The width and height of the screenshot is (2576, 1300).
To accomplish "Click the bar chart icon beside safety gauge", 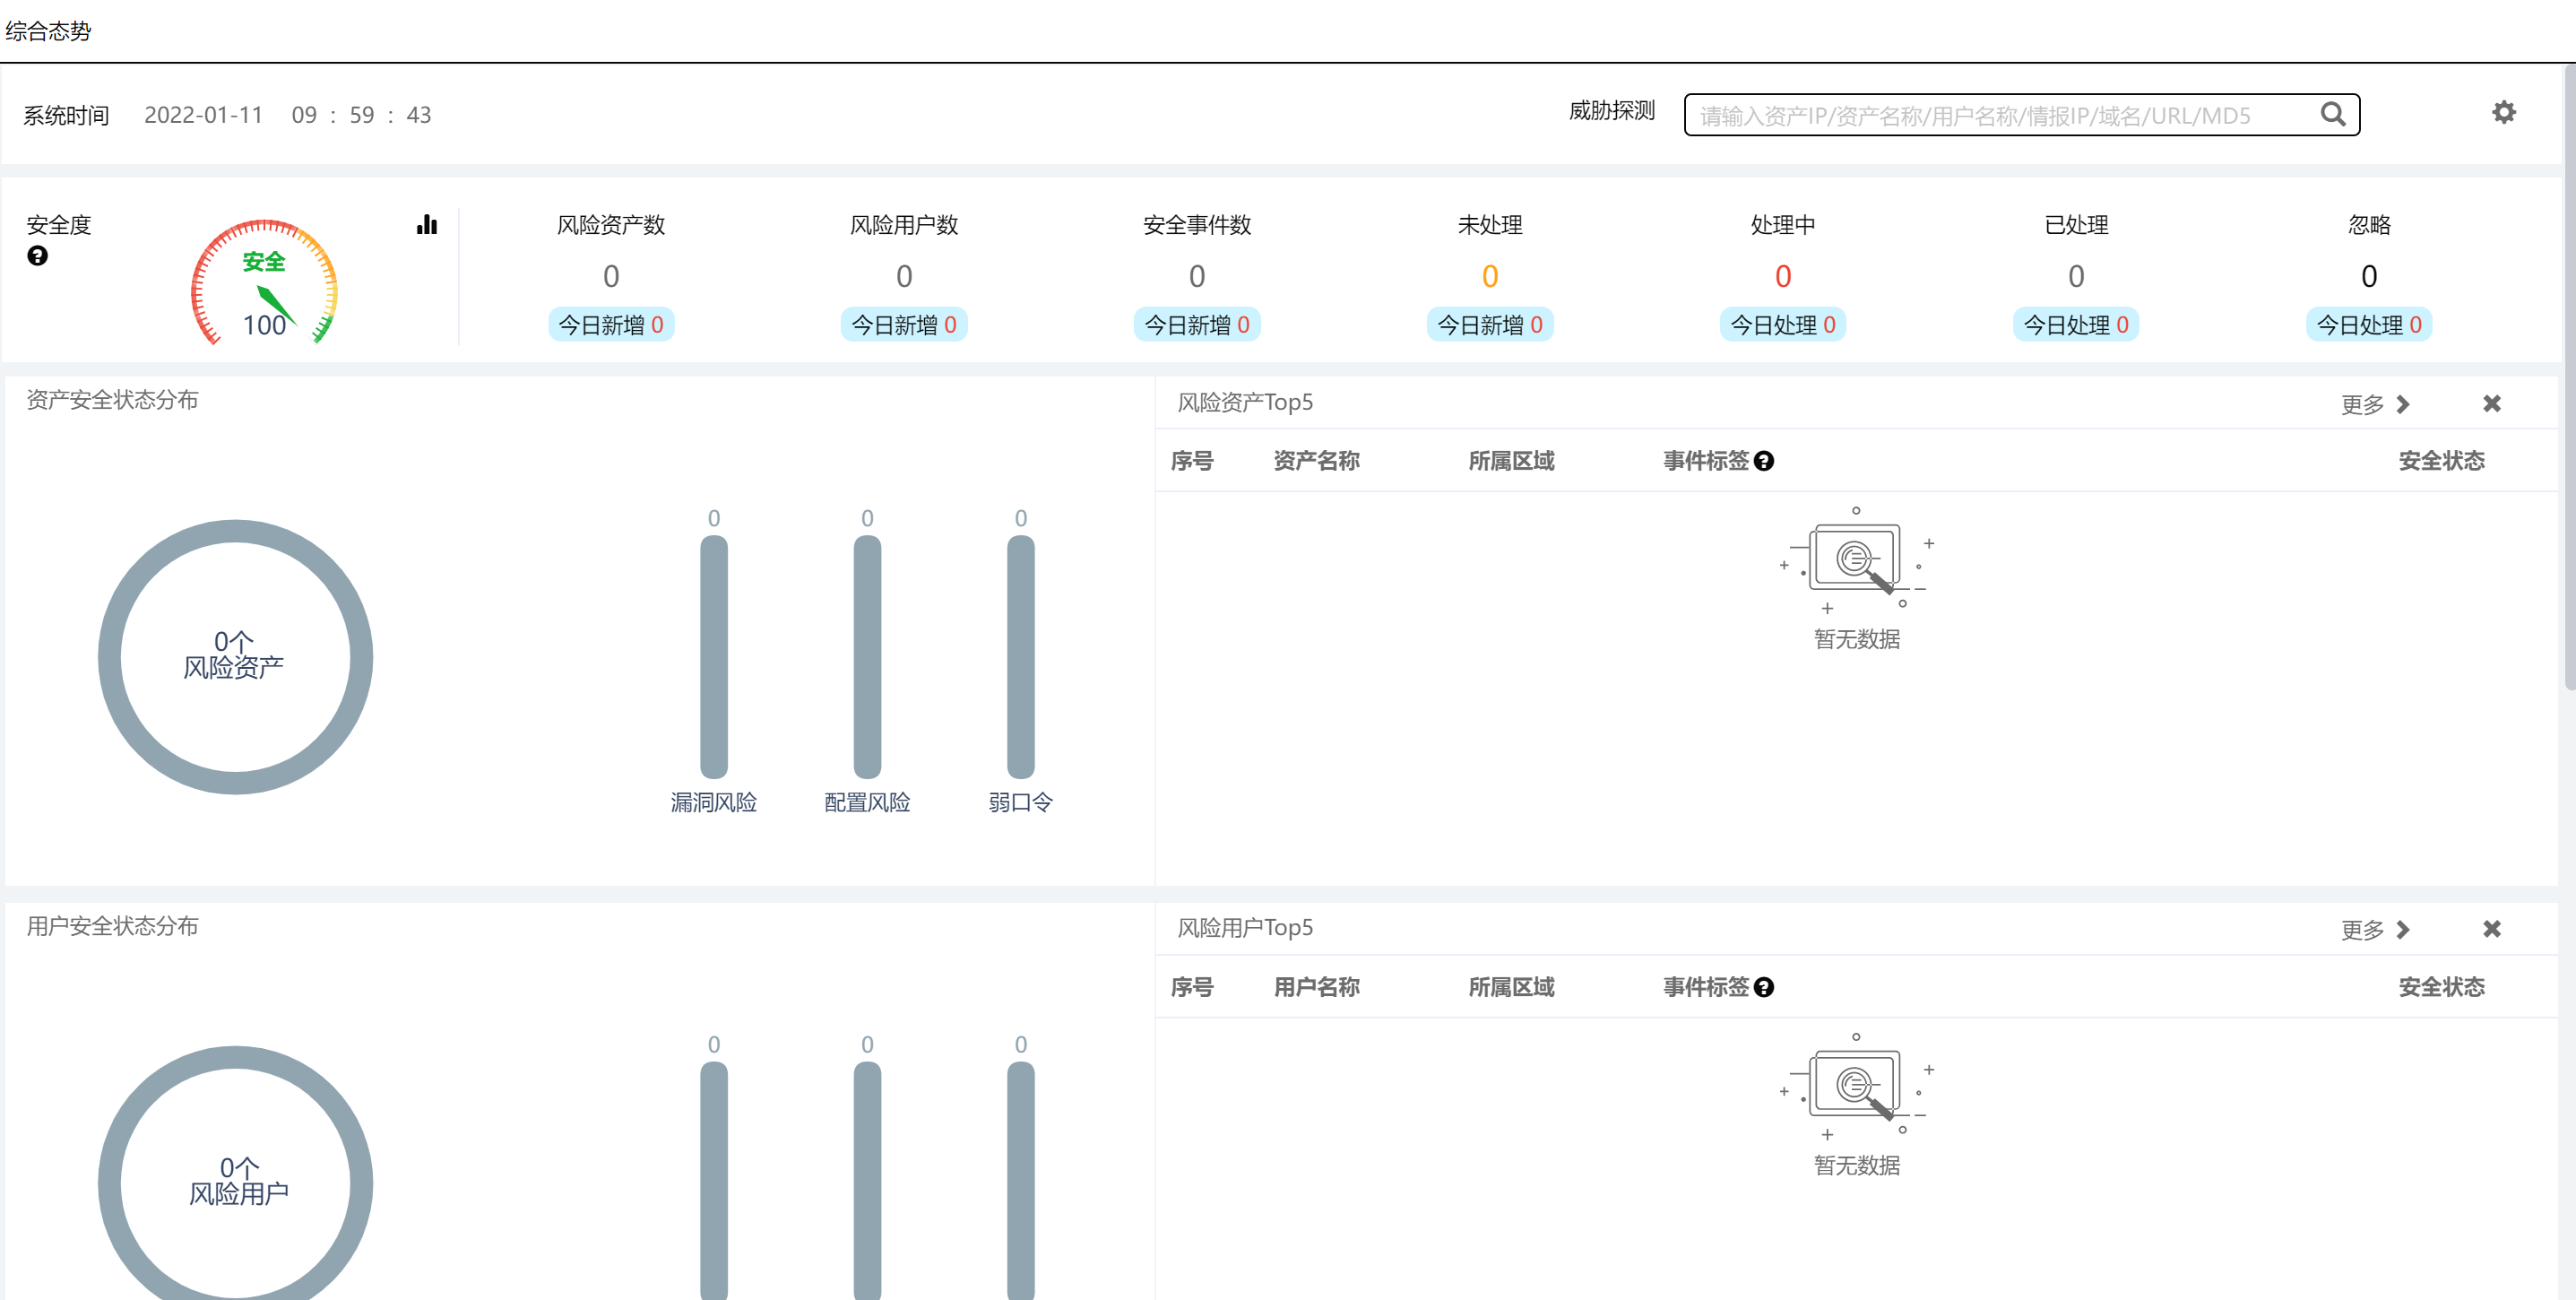I will point(427,224).
